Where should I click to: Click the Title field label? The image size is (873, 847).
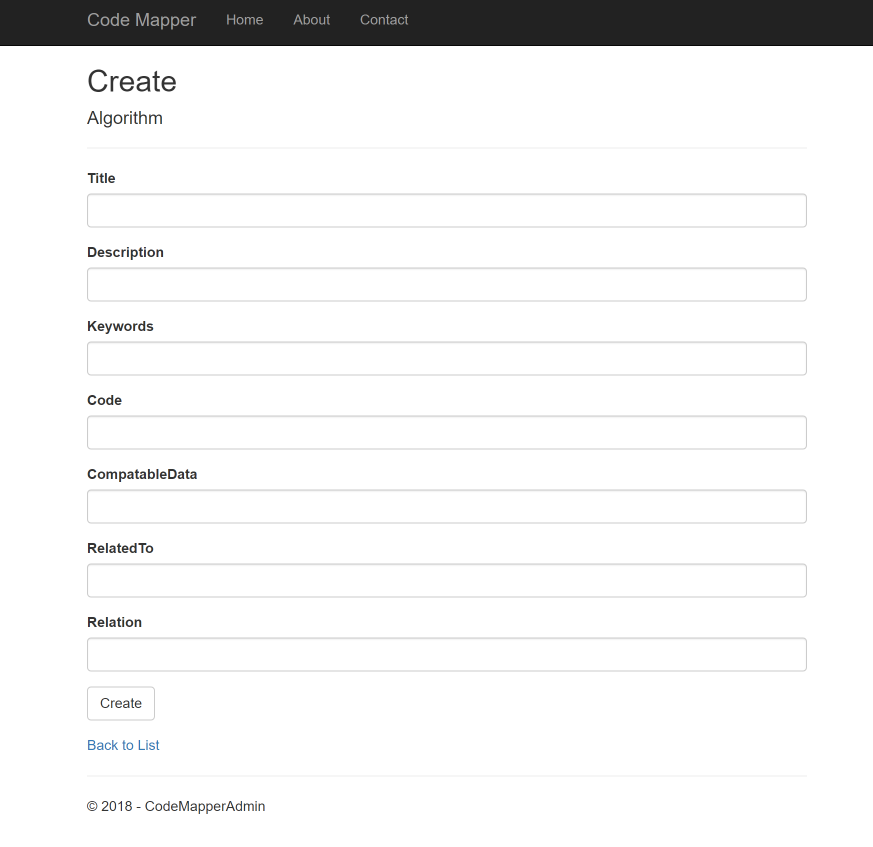coord(101,178)
